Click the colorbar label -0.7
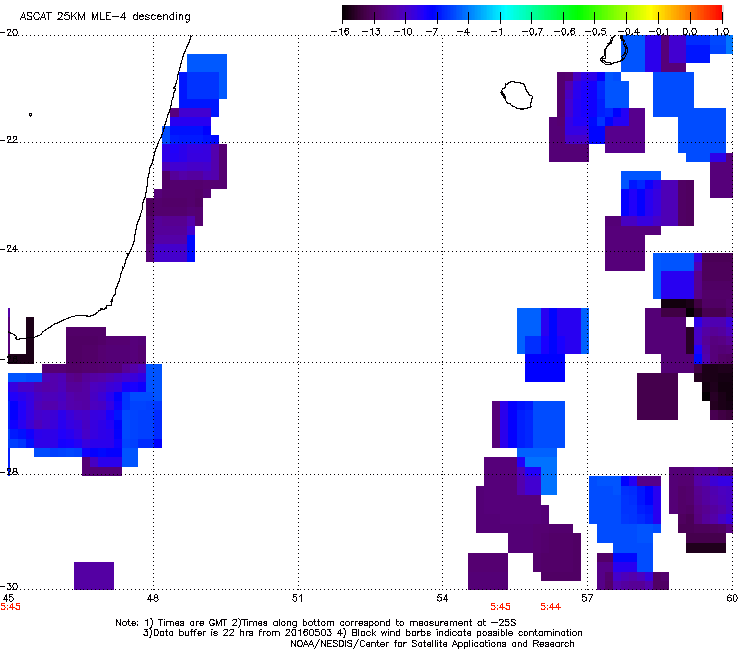The width and height of the screenshot is (740, 650). click(x=532, y=32)
